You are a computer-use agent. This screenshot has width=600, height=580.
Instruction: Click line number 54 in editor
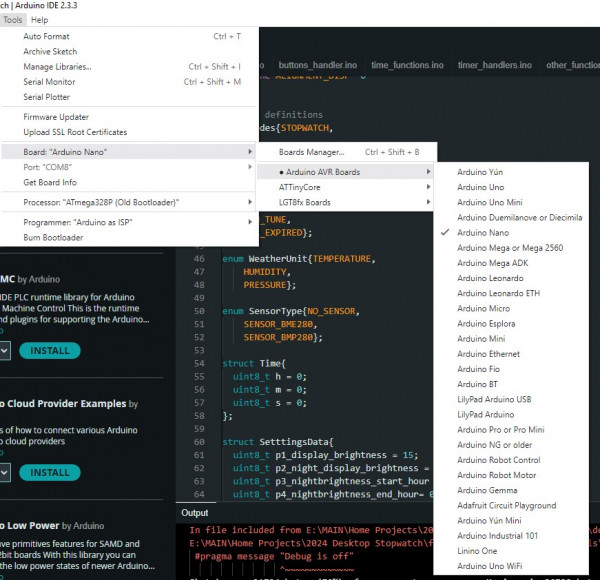click(199, 363)
